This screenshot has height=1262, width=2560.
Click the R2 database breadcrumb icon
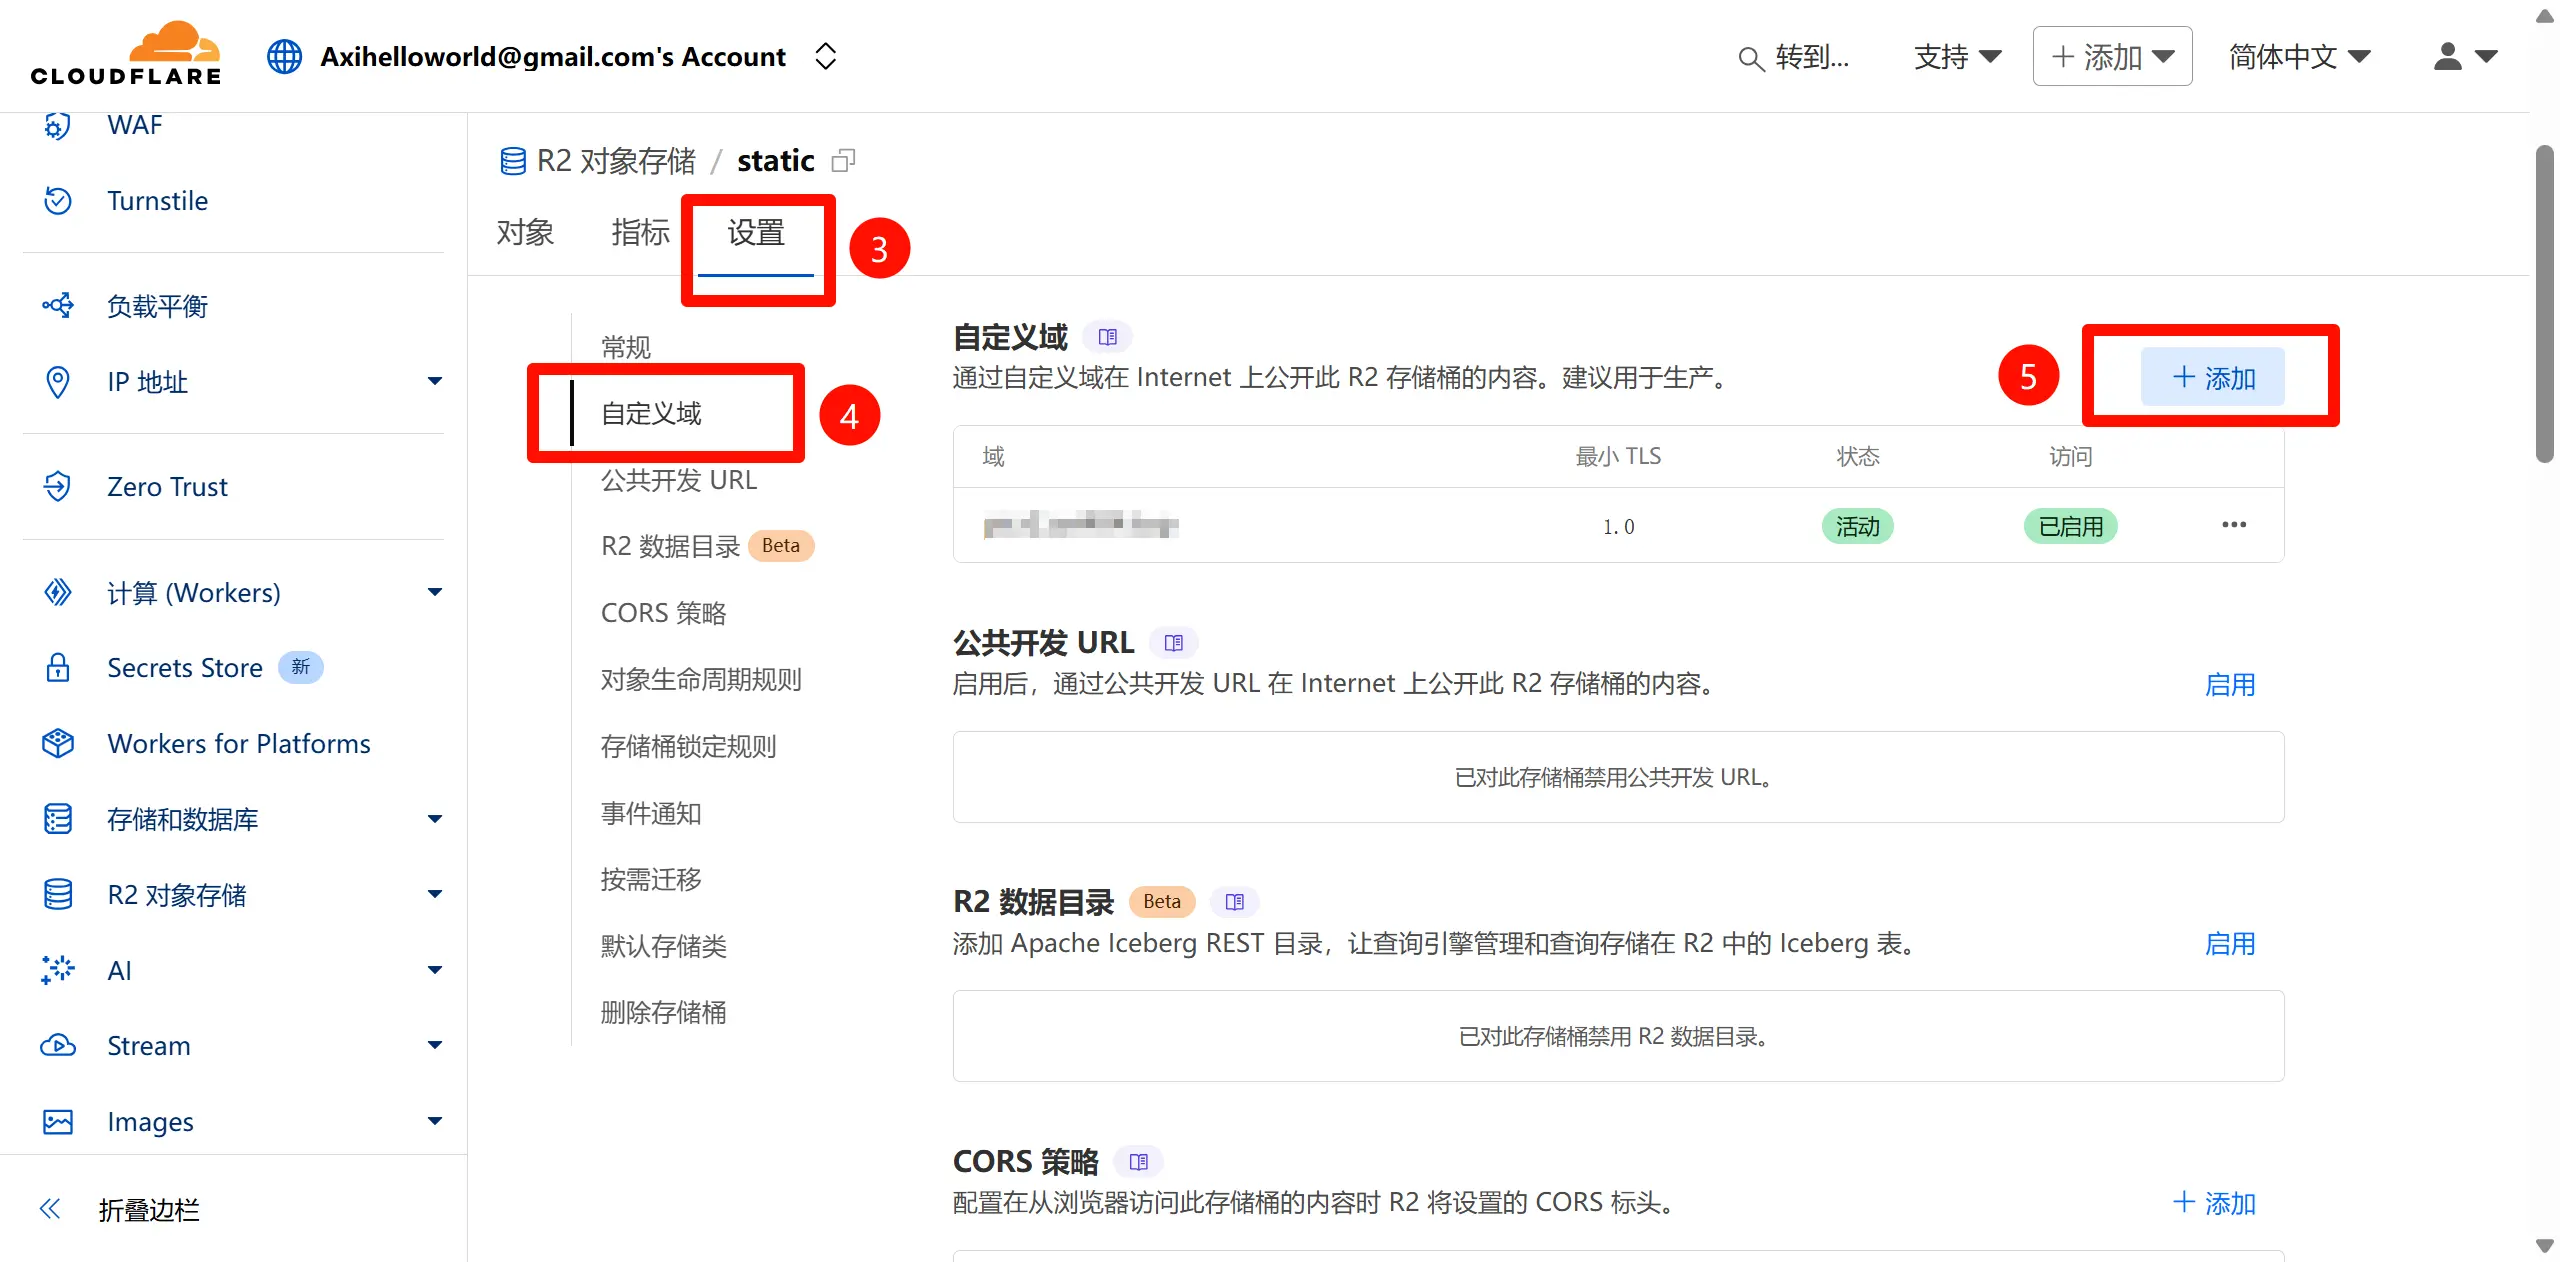[x=513, y=161]
